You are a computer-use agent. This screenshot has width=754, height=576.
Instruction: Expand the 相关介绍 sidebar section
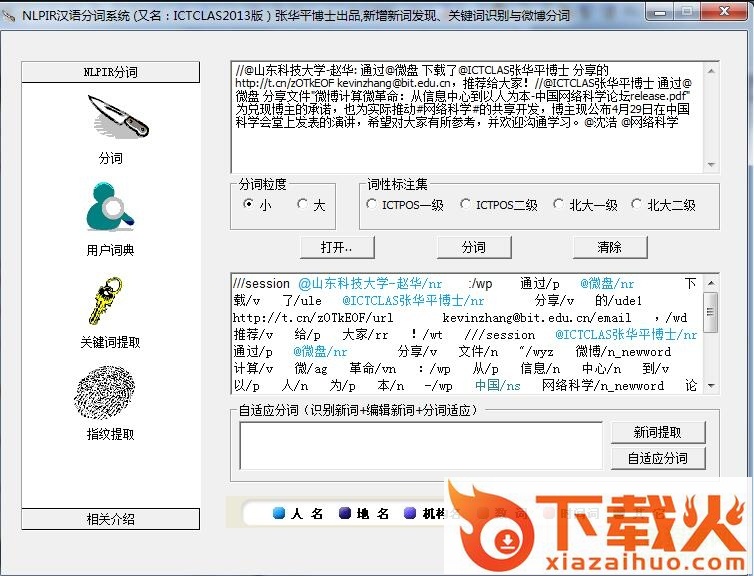(111, 519)
